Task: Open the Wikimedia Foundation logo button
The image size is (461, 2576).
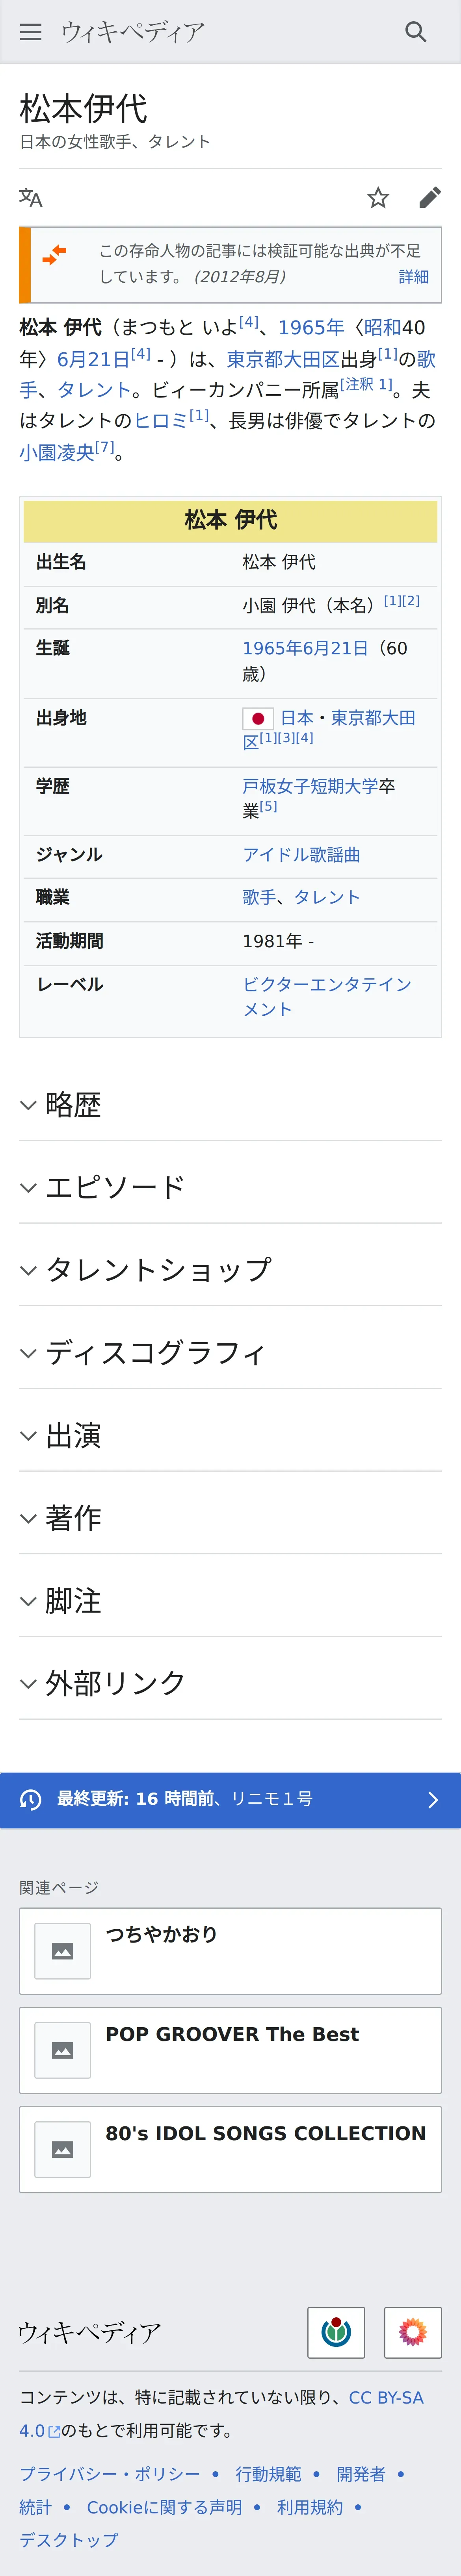Action: click(336, 2332)
